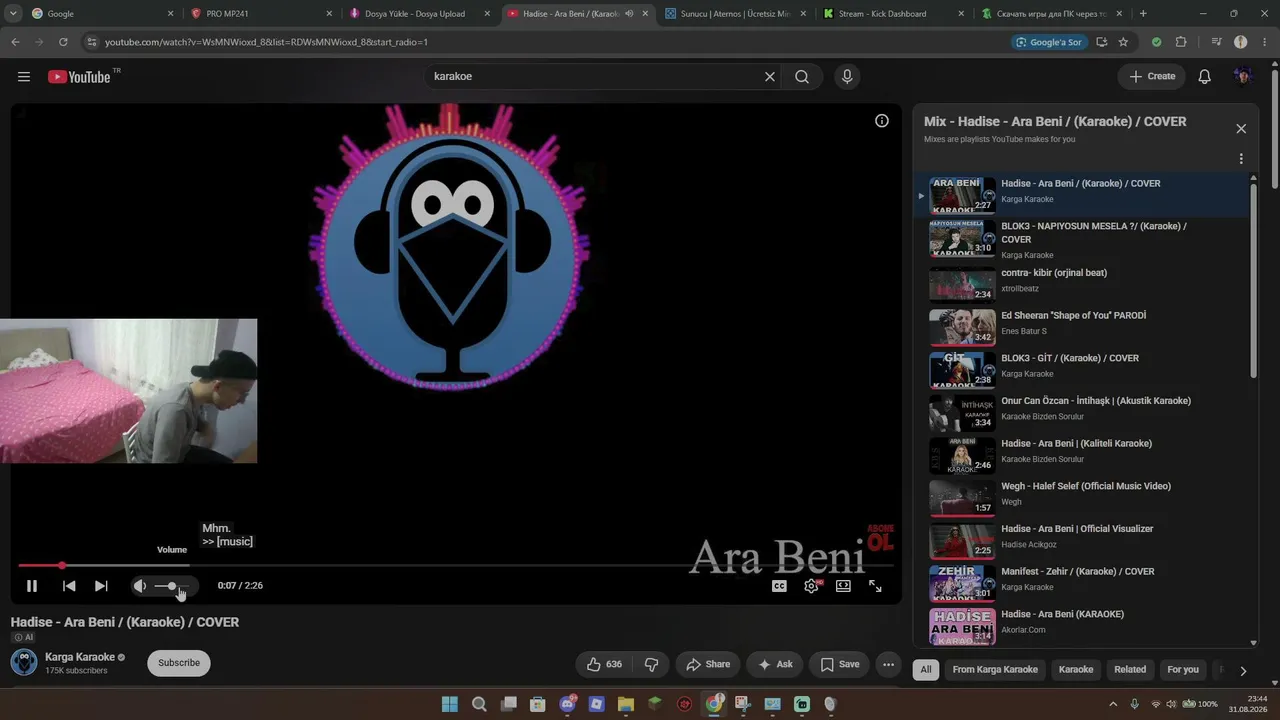
Task: Dislike the video
Action: (652, 664)
